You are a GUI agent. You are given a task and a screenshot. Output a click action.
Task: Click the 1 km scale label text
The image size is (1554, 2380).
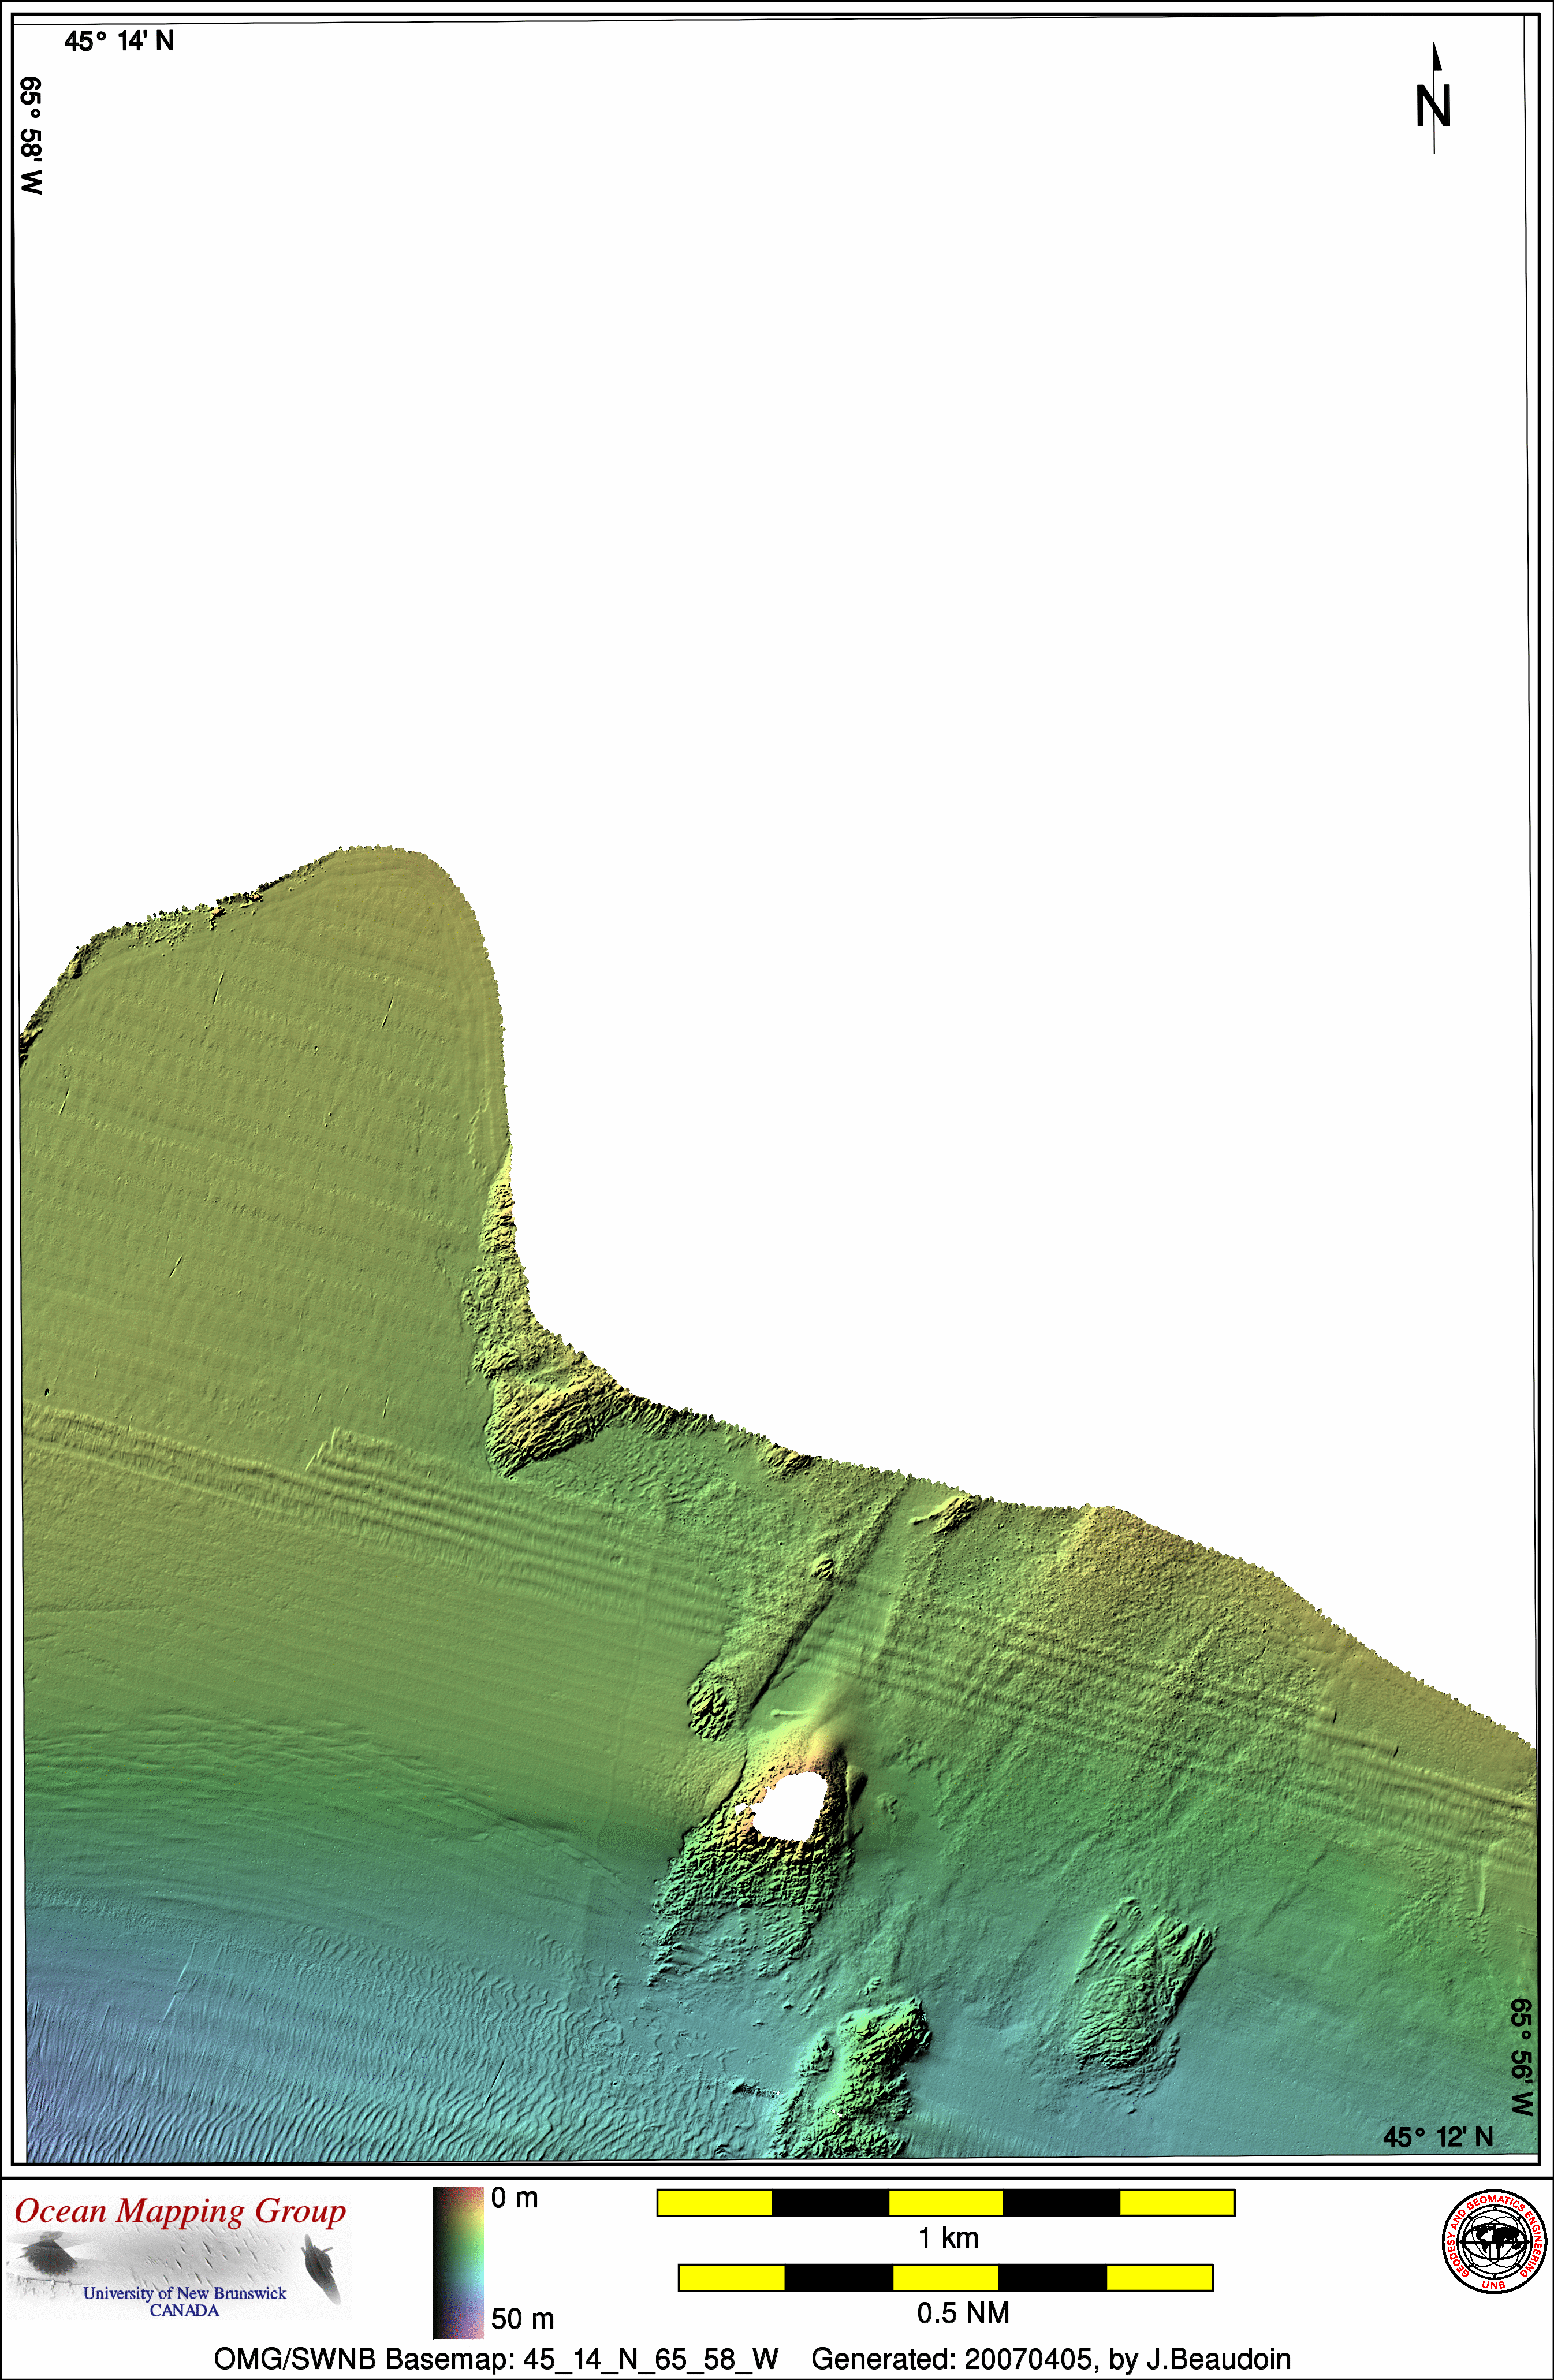948,2238
